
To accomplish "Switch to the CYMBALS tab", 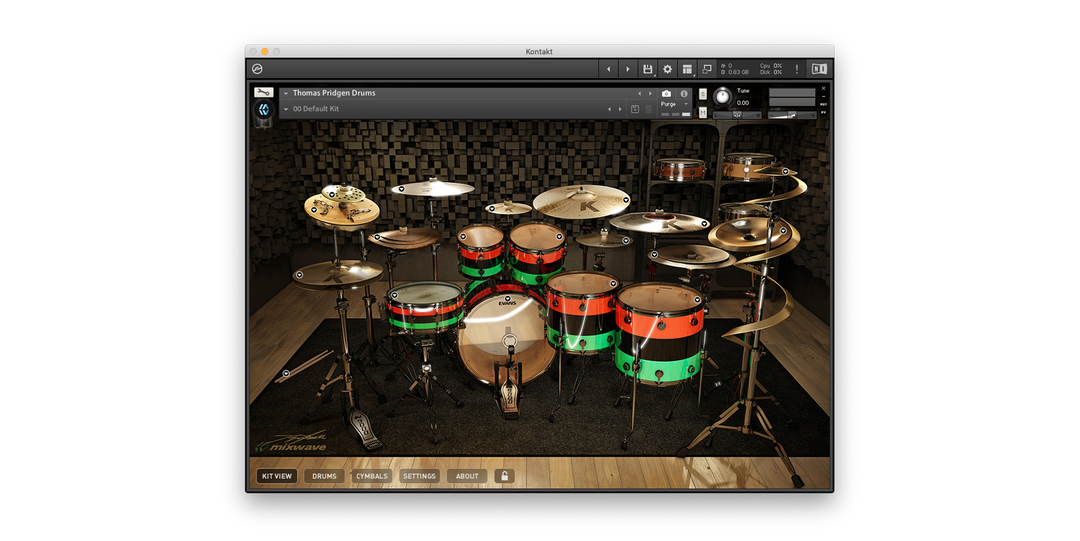I will pyautogui.click(x=372, y=476).
